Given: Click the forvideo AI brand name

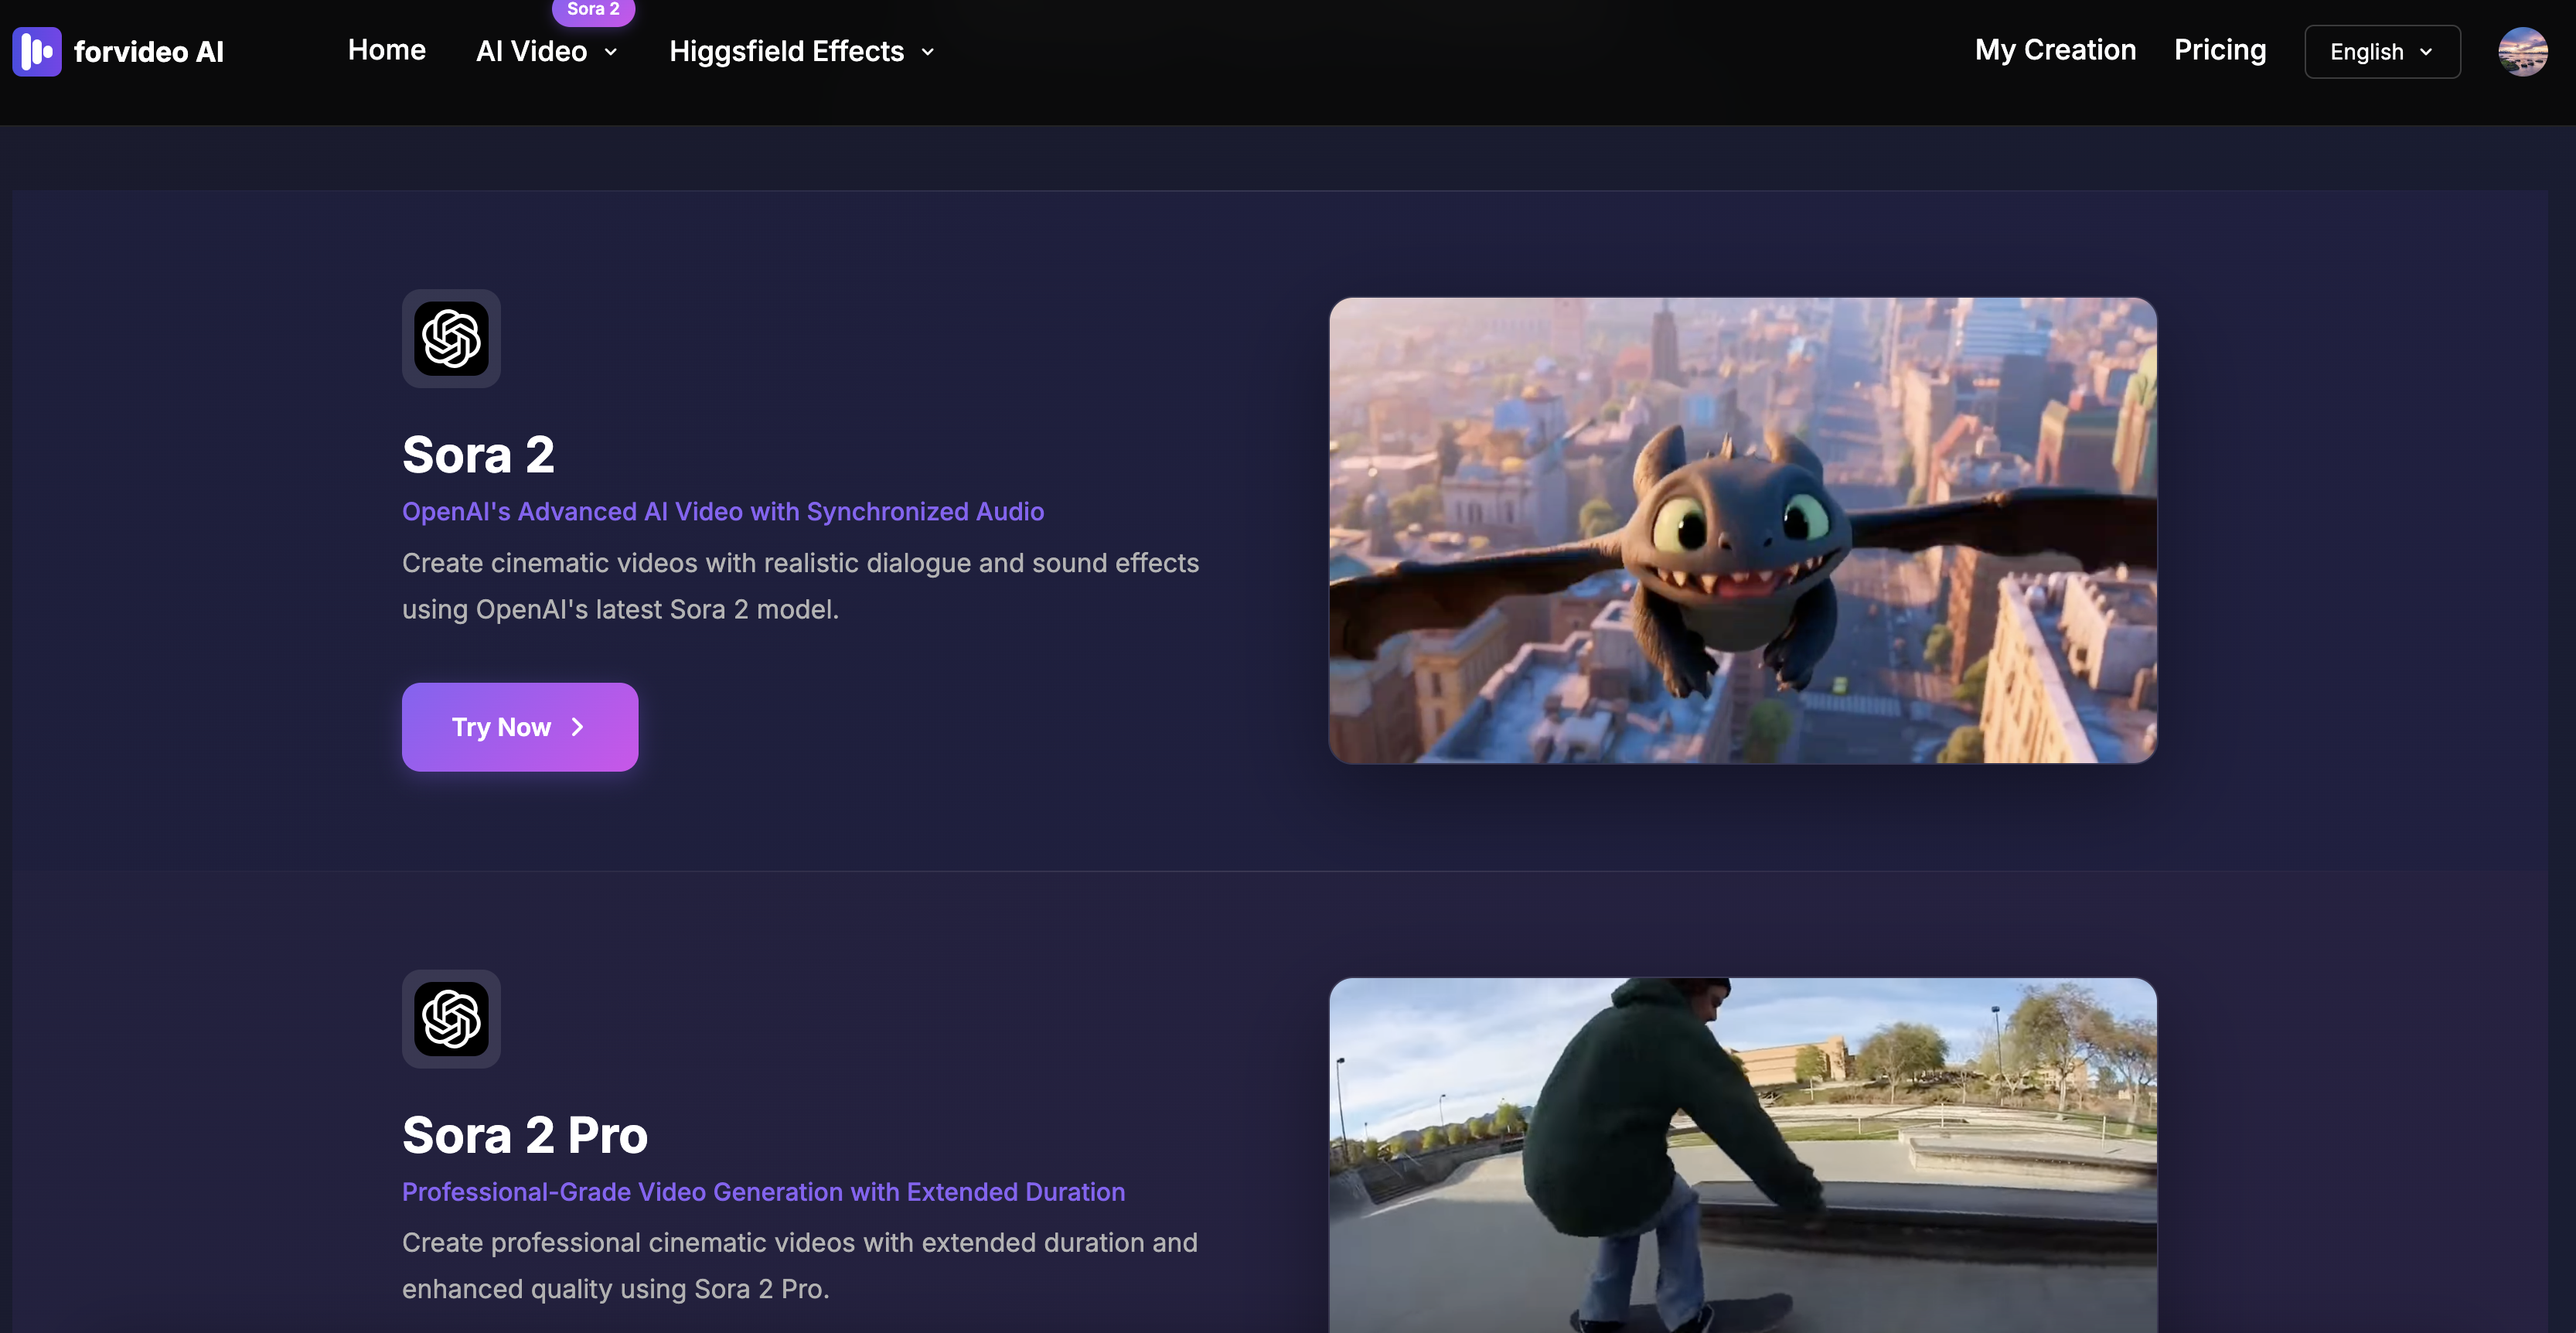Looking at the screenshot, I should (149, 52).
